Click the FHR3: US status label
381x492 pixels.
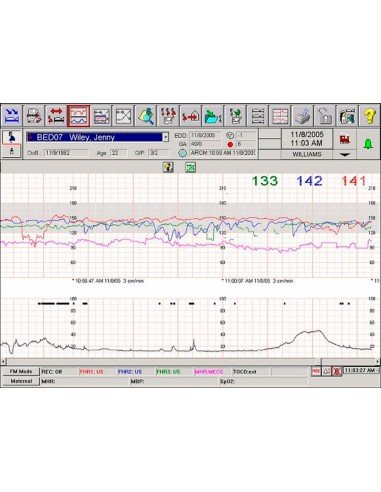point(168,372)
